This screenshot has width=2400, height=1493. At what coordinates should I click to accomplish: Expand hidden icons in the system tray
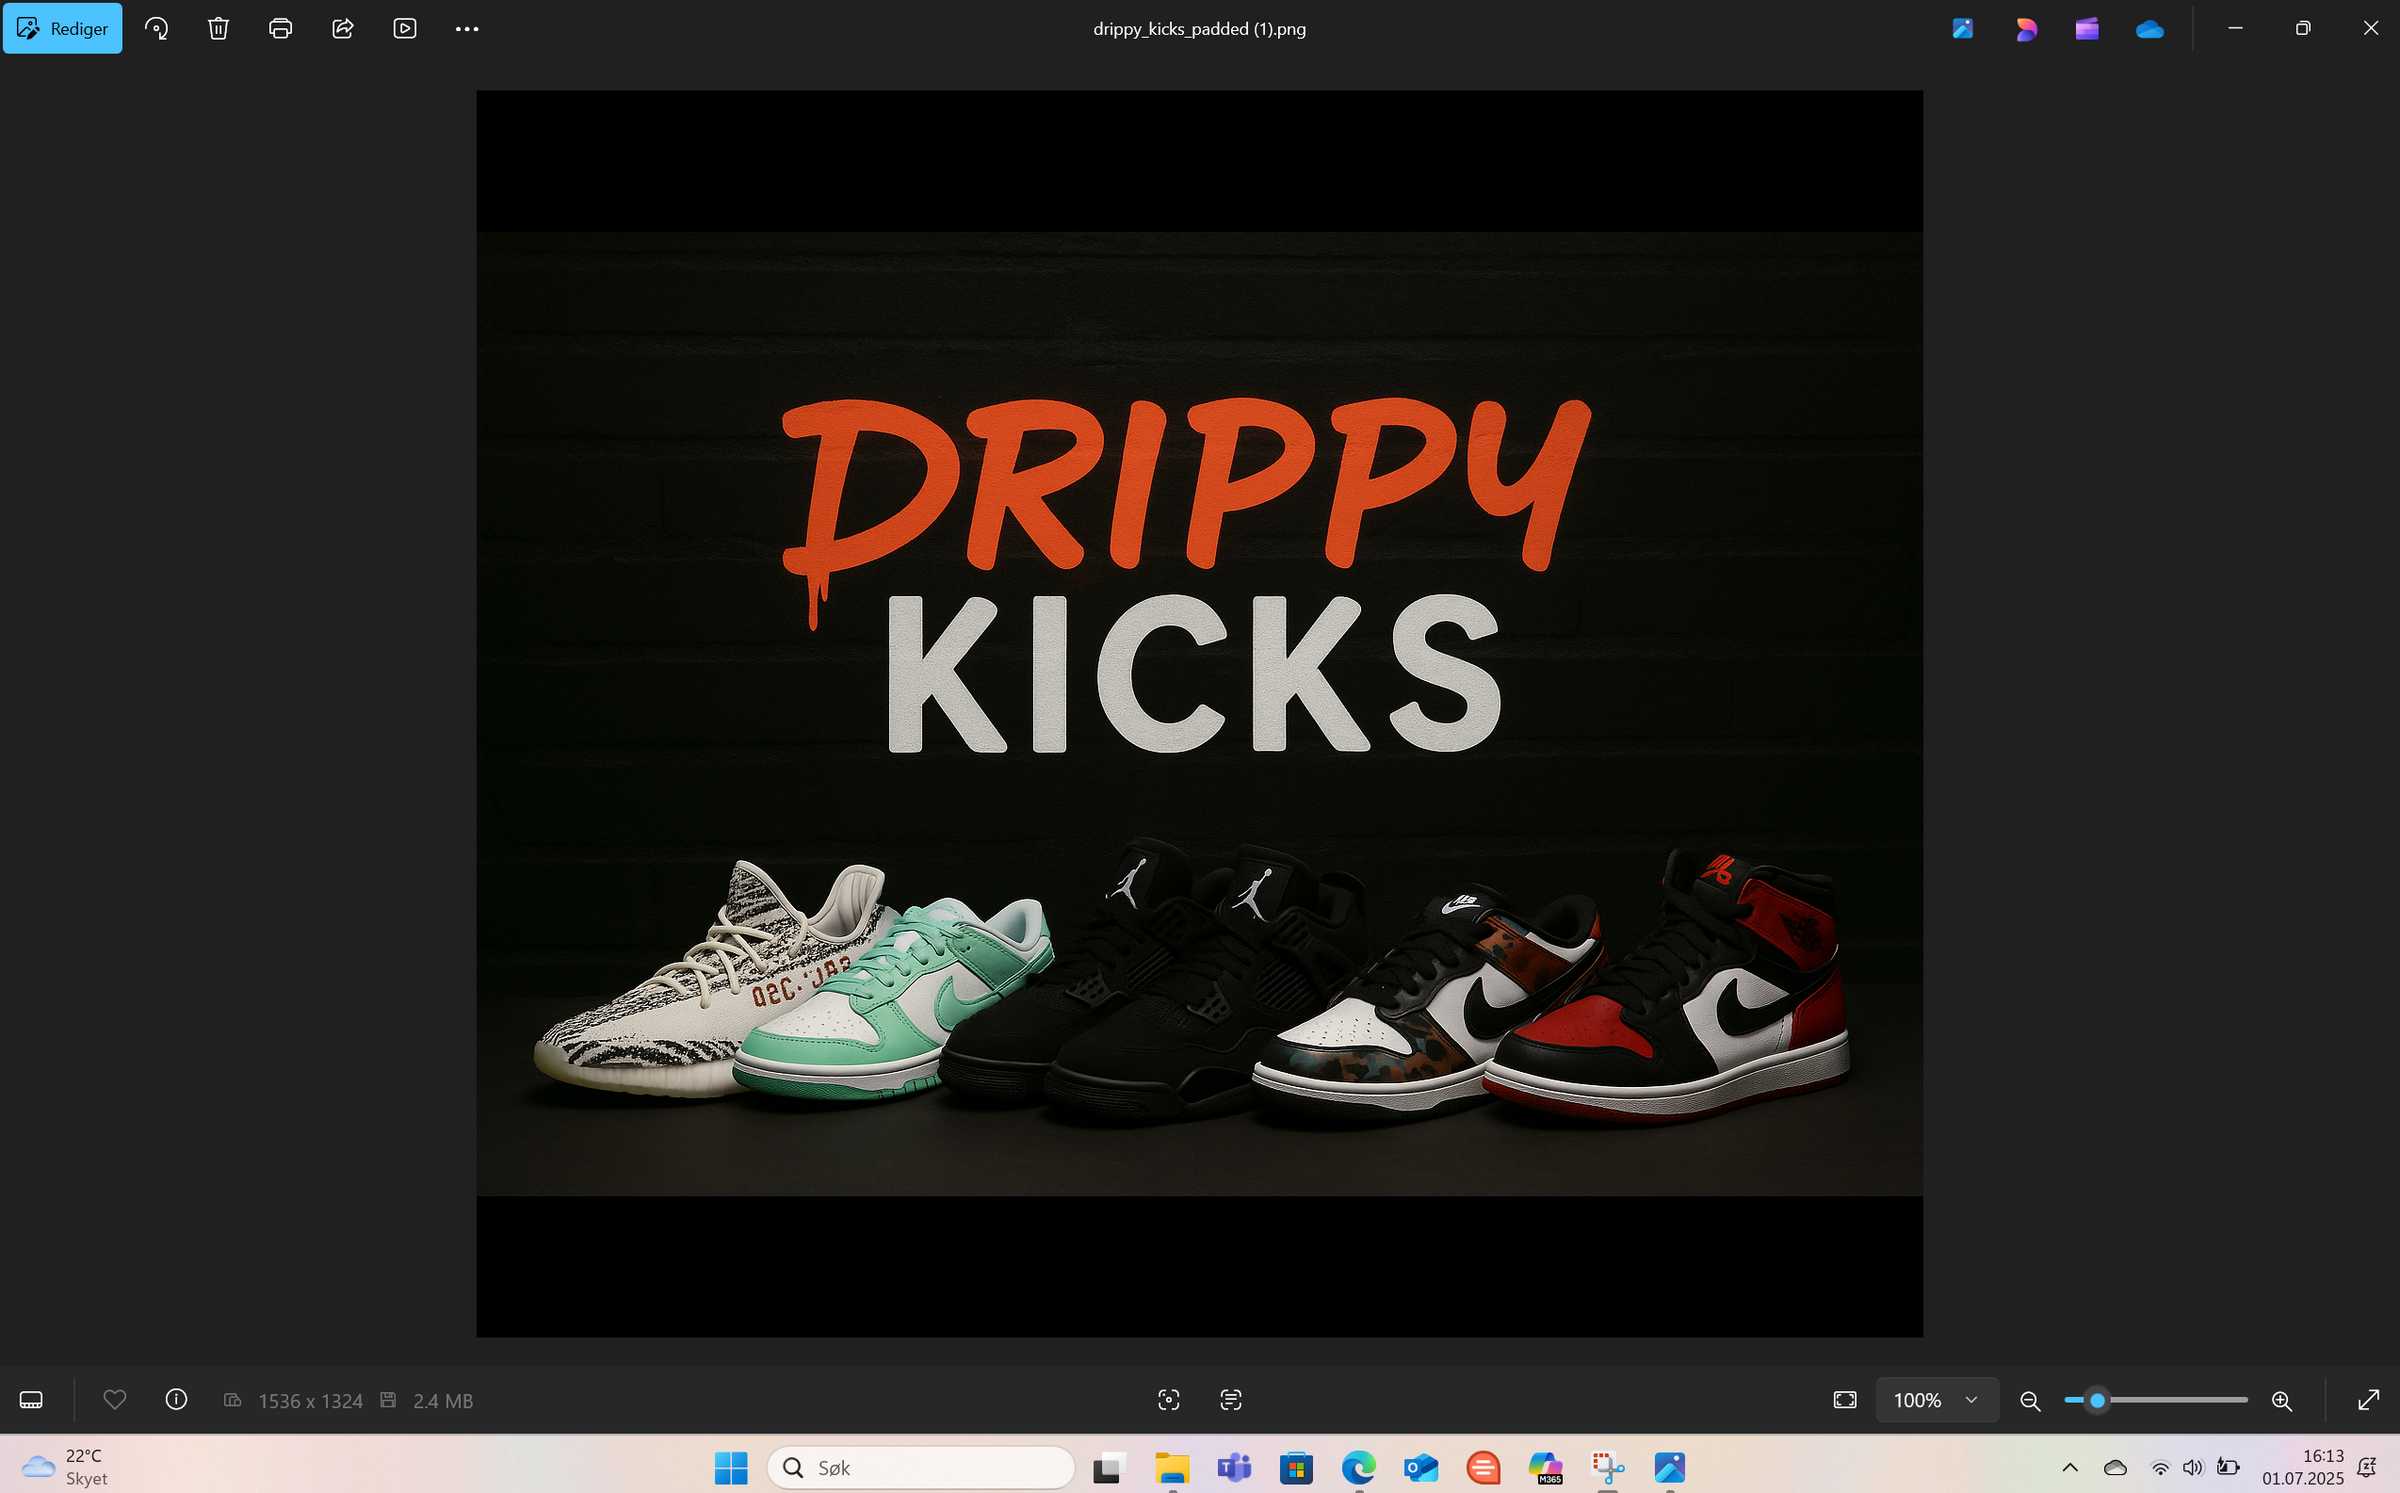[2069, 1467]
